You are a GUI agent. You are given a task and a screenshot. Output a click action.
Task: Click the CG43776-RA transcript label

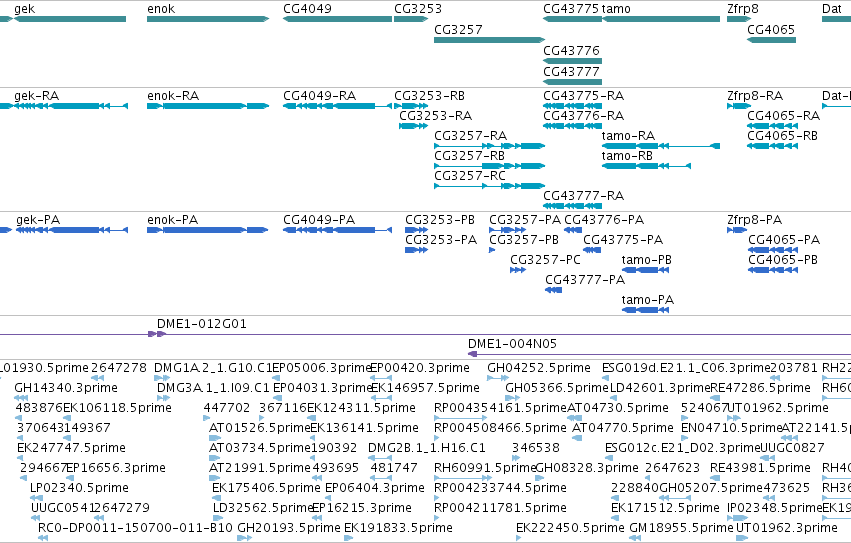(x=583, y=116)
